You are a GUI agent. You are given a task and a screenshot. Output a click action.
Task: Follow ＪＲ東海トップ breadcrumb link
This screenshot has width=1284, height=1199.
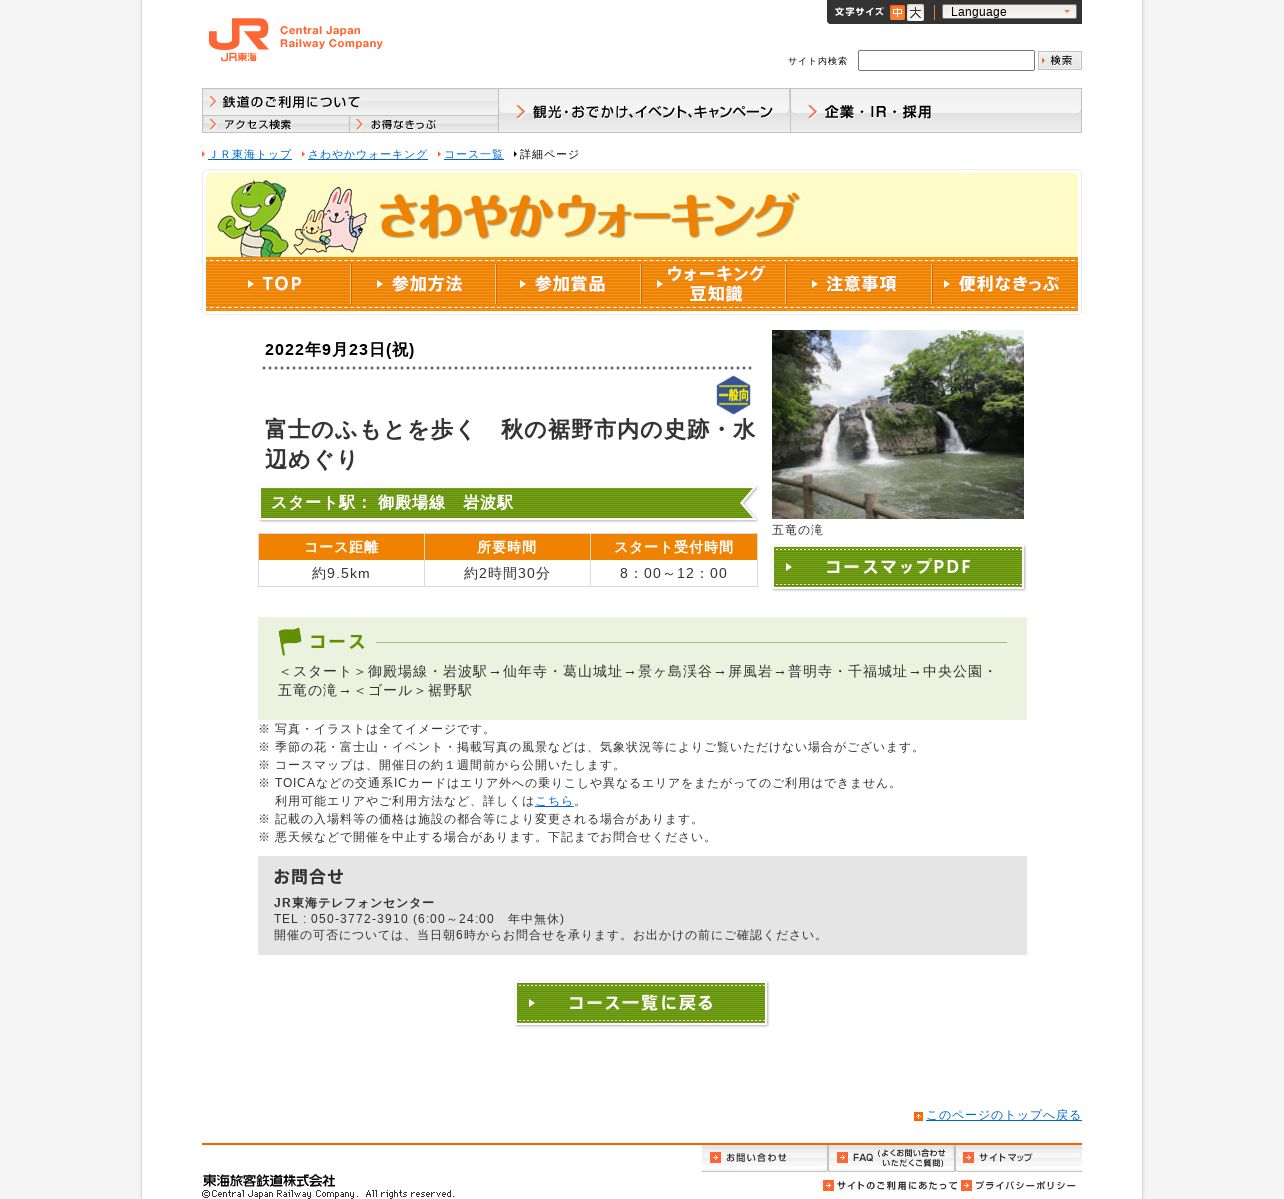pos(250,154)
